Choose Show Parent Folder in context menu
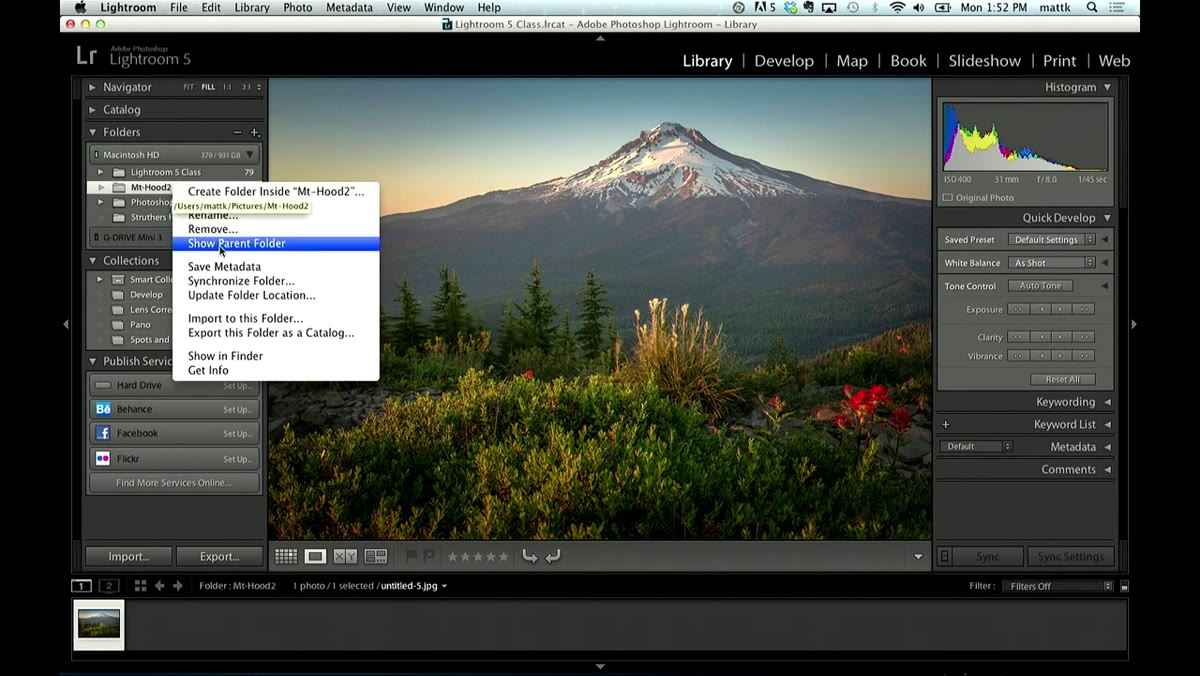The width and height of the screenshot is (1200, 676). (x=276, y=243)
